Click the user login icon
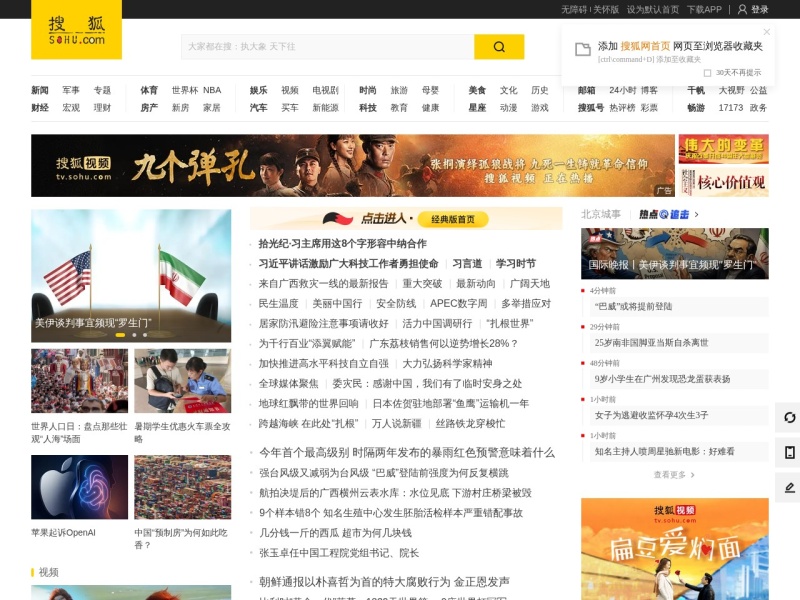 pyautogui.click(x=742, y=9)
